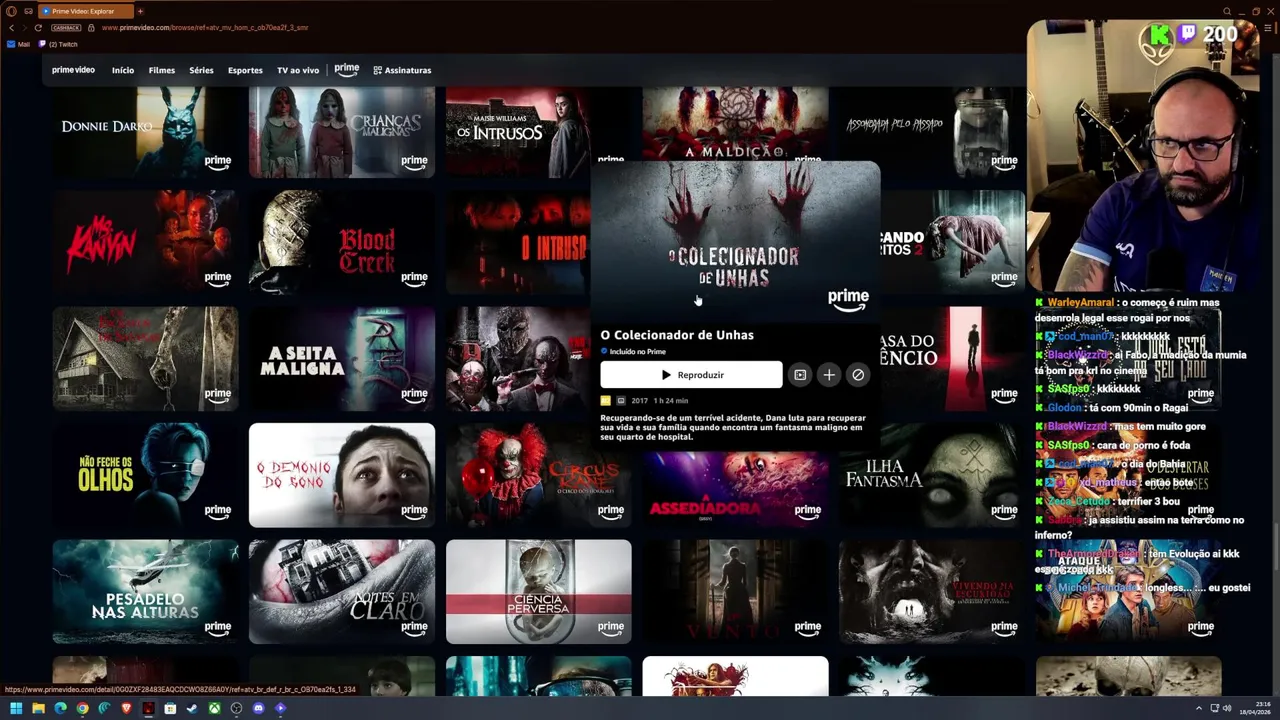Click the trailer icon next to Reproduzir
Screen dimensions: 1280x720
800,375
